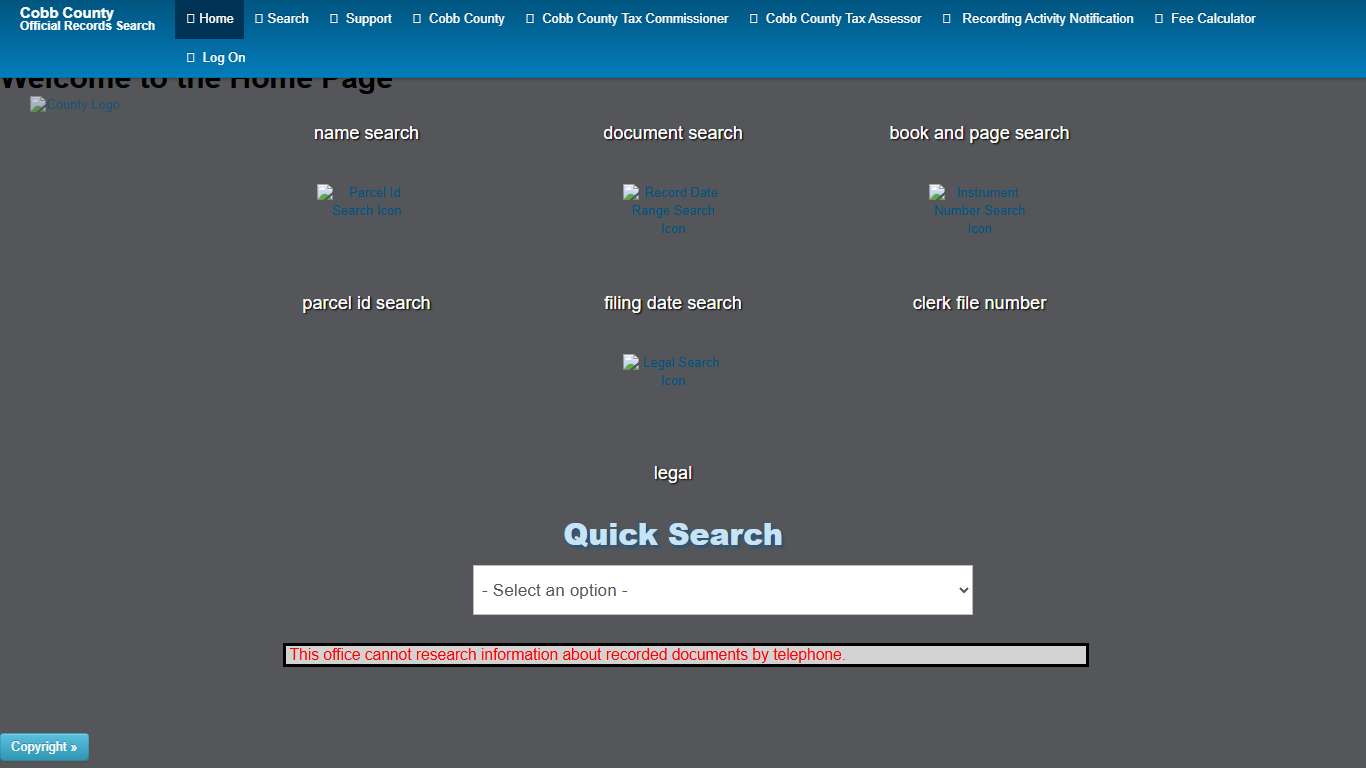The height and width of the screenshot is (768, 1366).
Task: Click the Legal Search icon
Action: coord(671,371)
